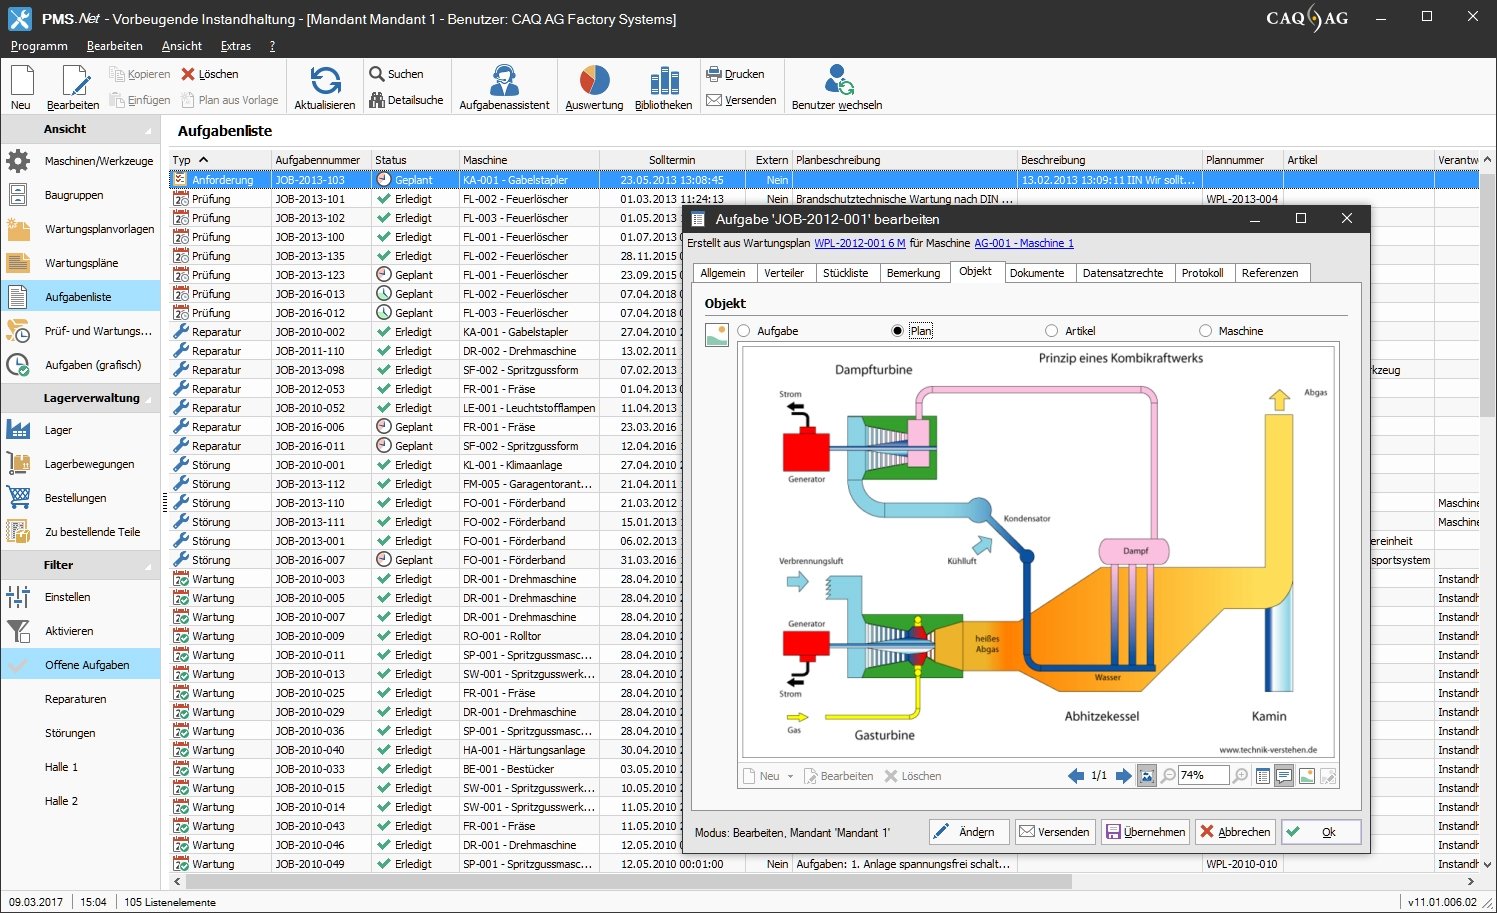Image resolution: width=1497 pixels, height=913 pixels.
Task: Open the AG-001 - Maschine 1 link
Action: [x=1024, y=244]
